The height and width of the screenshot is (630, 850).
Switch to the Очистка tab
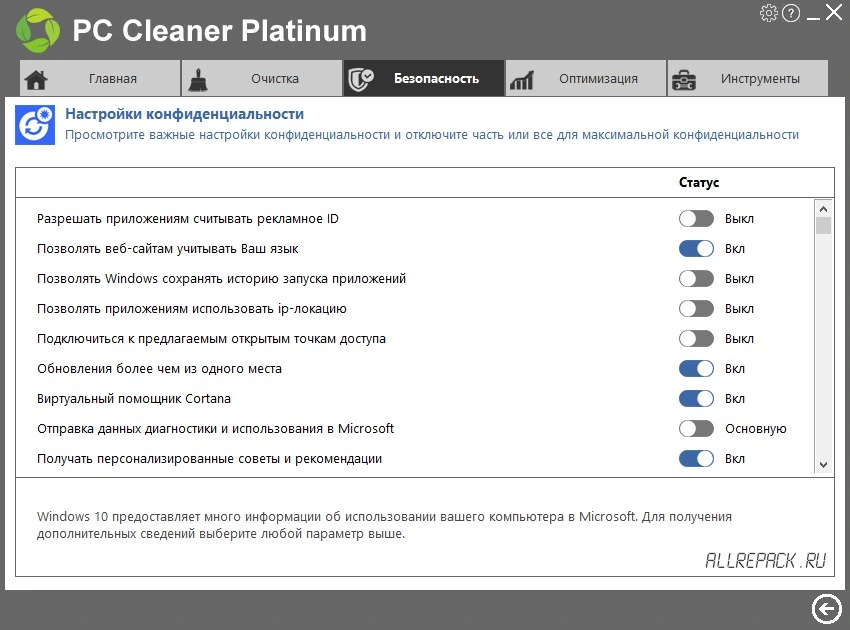pyautogui.click(x=262, y=79)
